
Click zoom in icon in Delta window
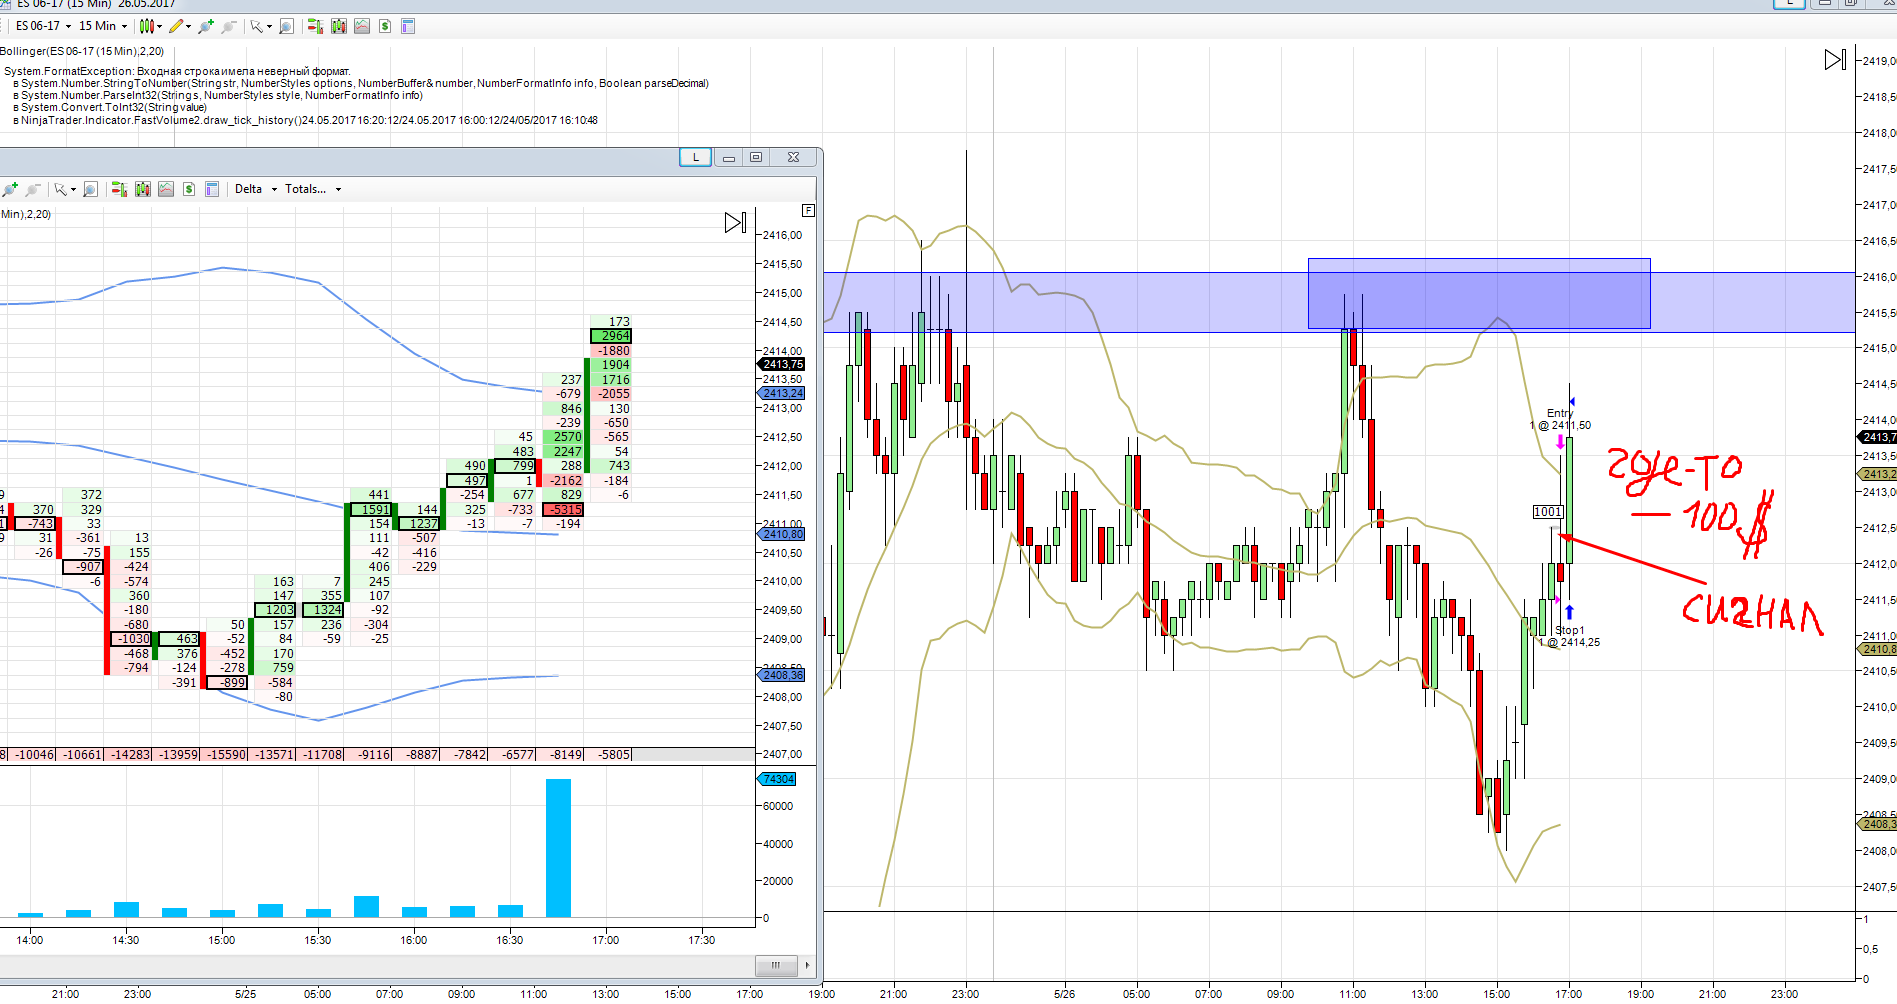point(10,189)
